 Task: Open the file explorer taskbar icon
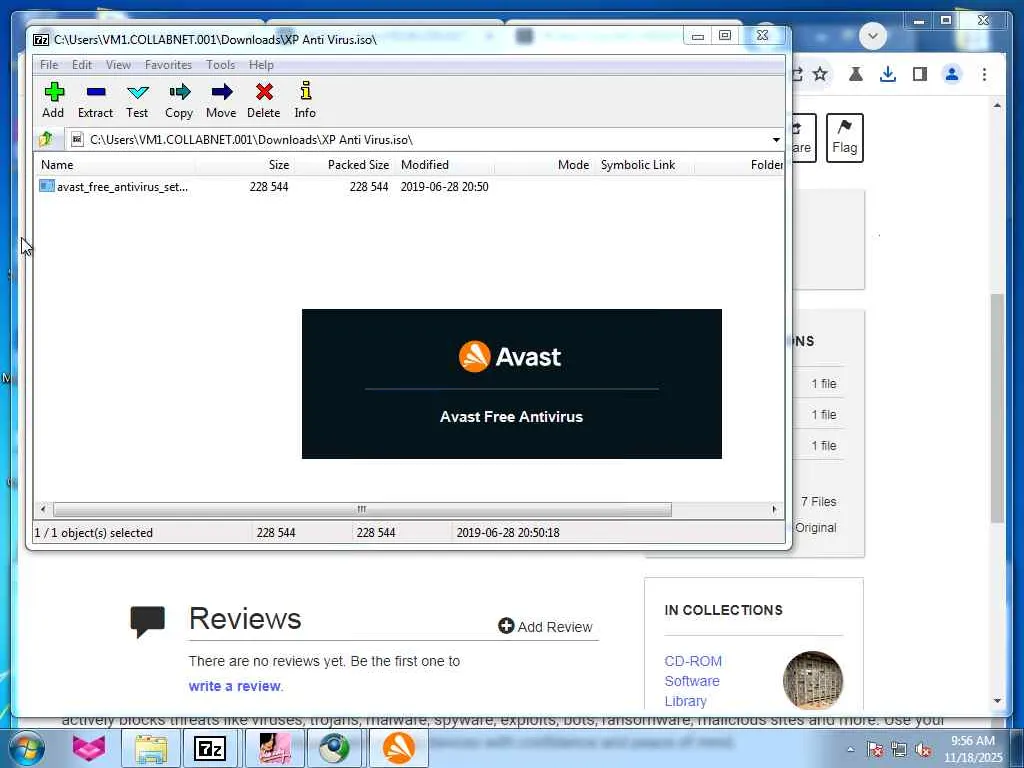tap(152, 748)
